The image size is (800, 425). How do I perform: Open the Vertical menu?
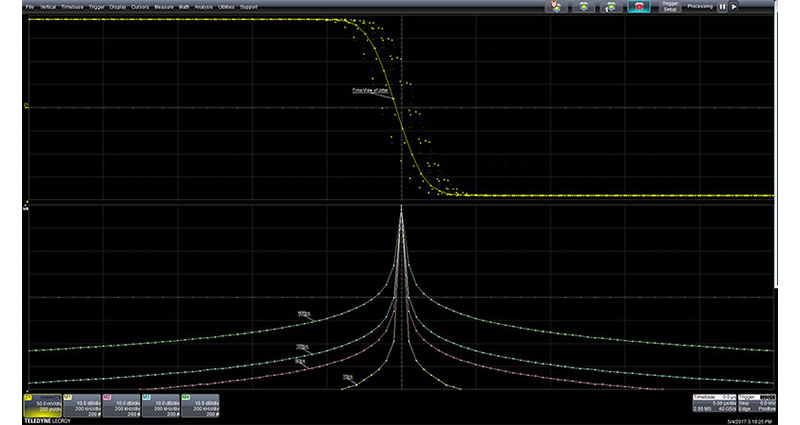point(47,6)
